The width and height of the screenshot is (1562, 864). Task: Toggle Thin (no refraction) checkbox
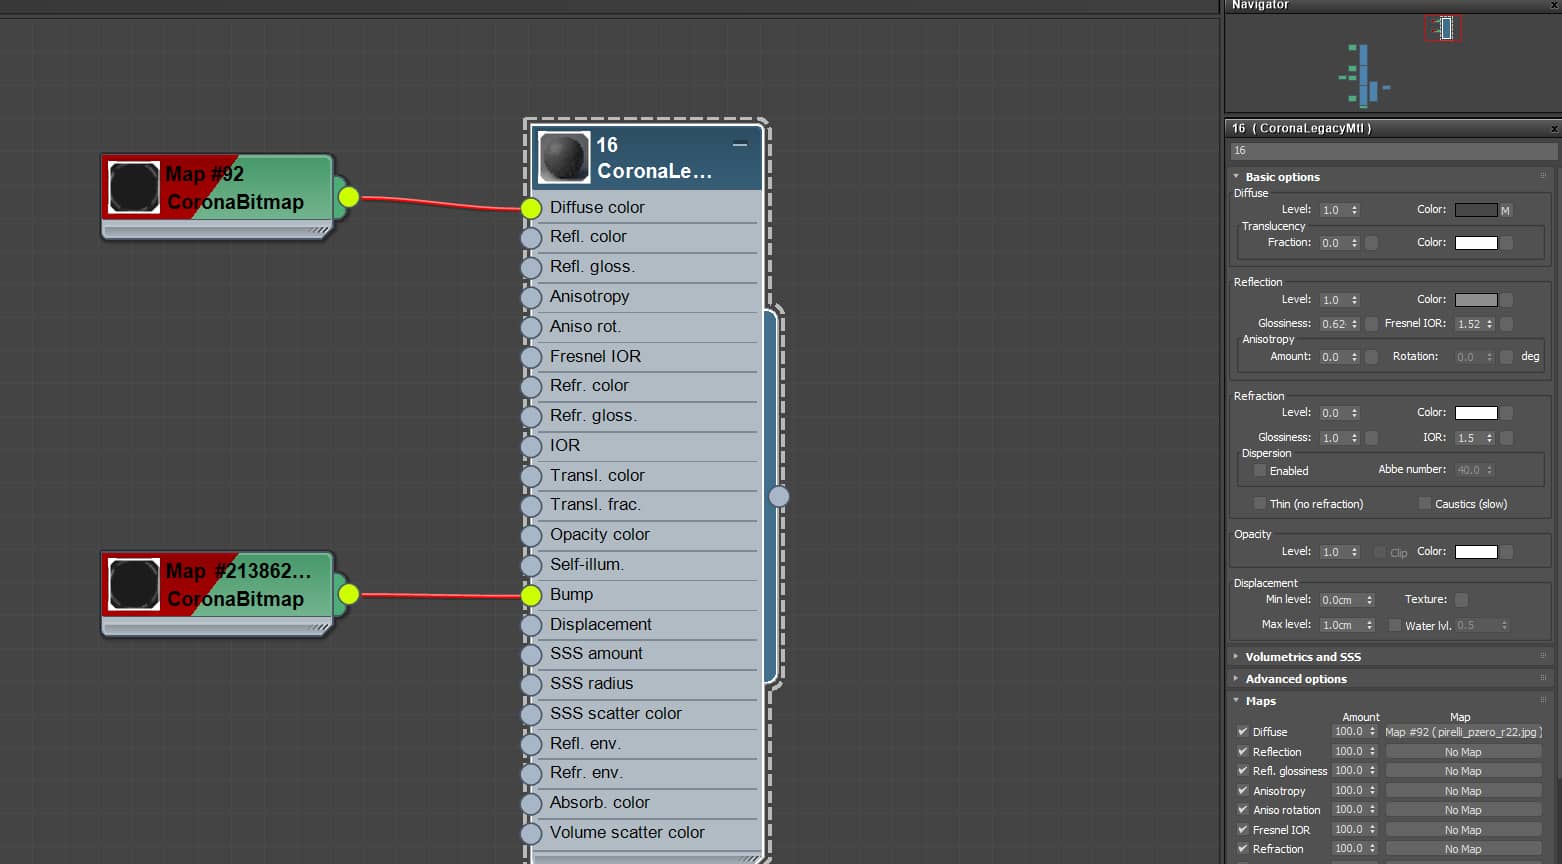(1260, 504)
